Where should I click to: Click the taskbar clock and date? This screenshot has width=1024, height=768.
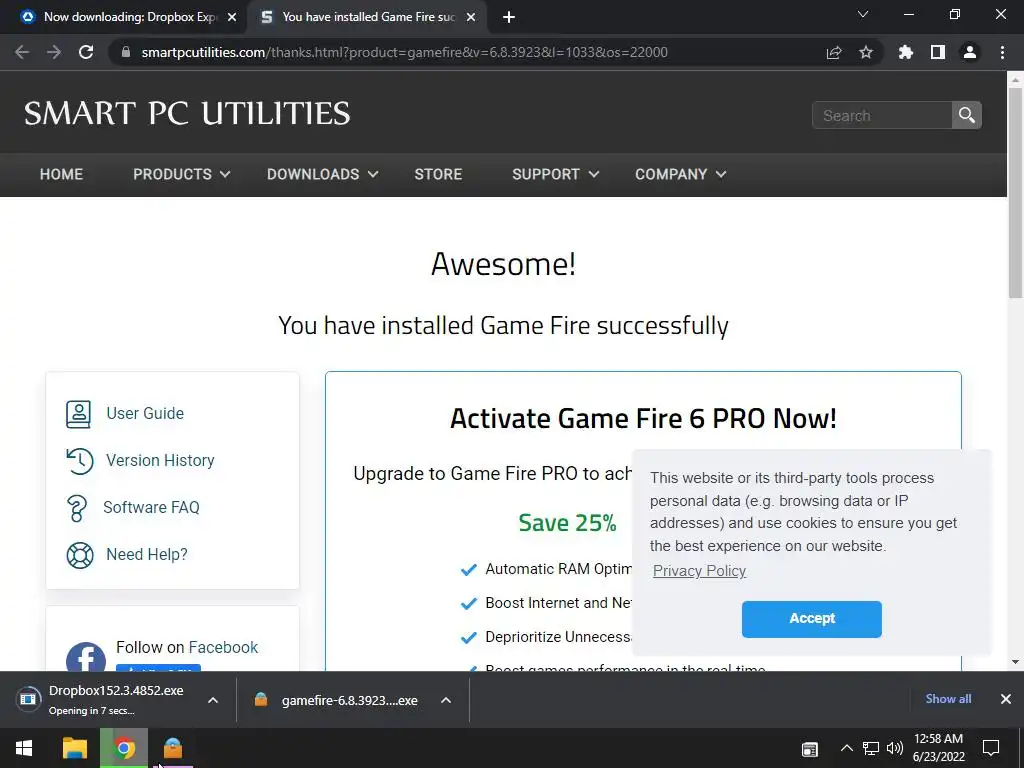coord(938,748)
